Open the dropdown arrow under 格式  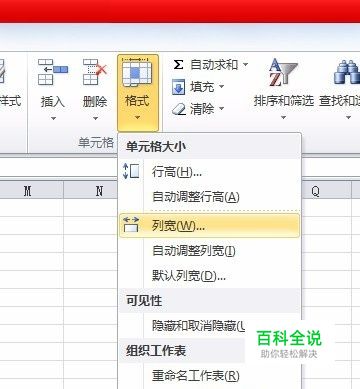[137, 117]
